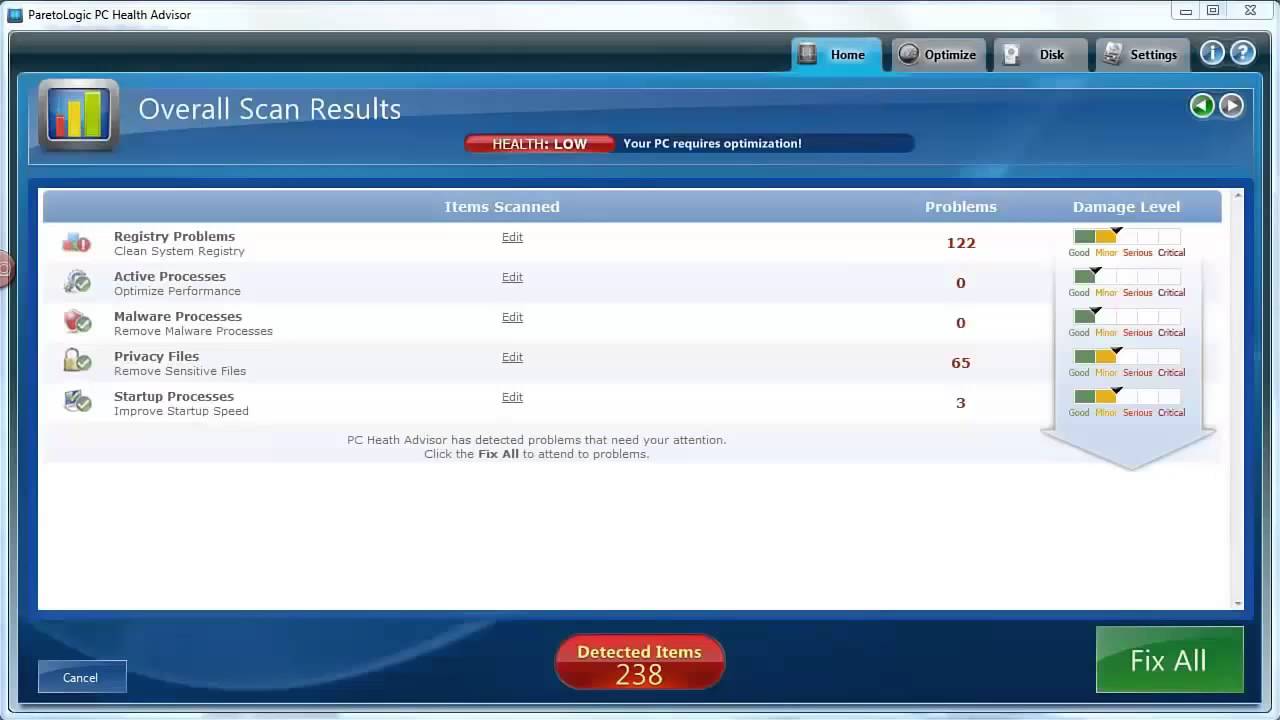The image size is (1280, 720).
Task: Click the results list scrollbar down arrow
Action: pos(1238,603)
